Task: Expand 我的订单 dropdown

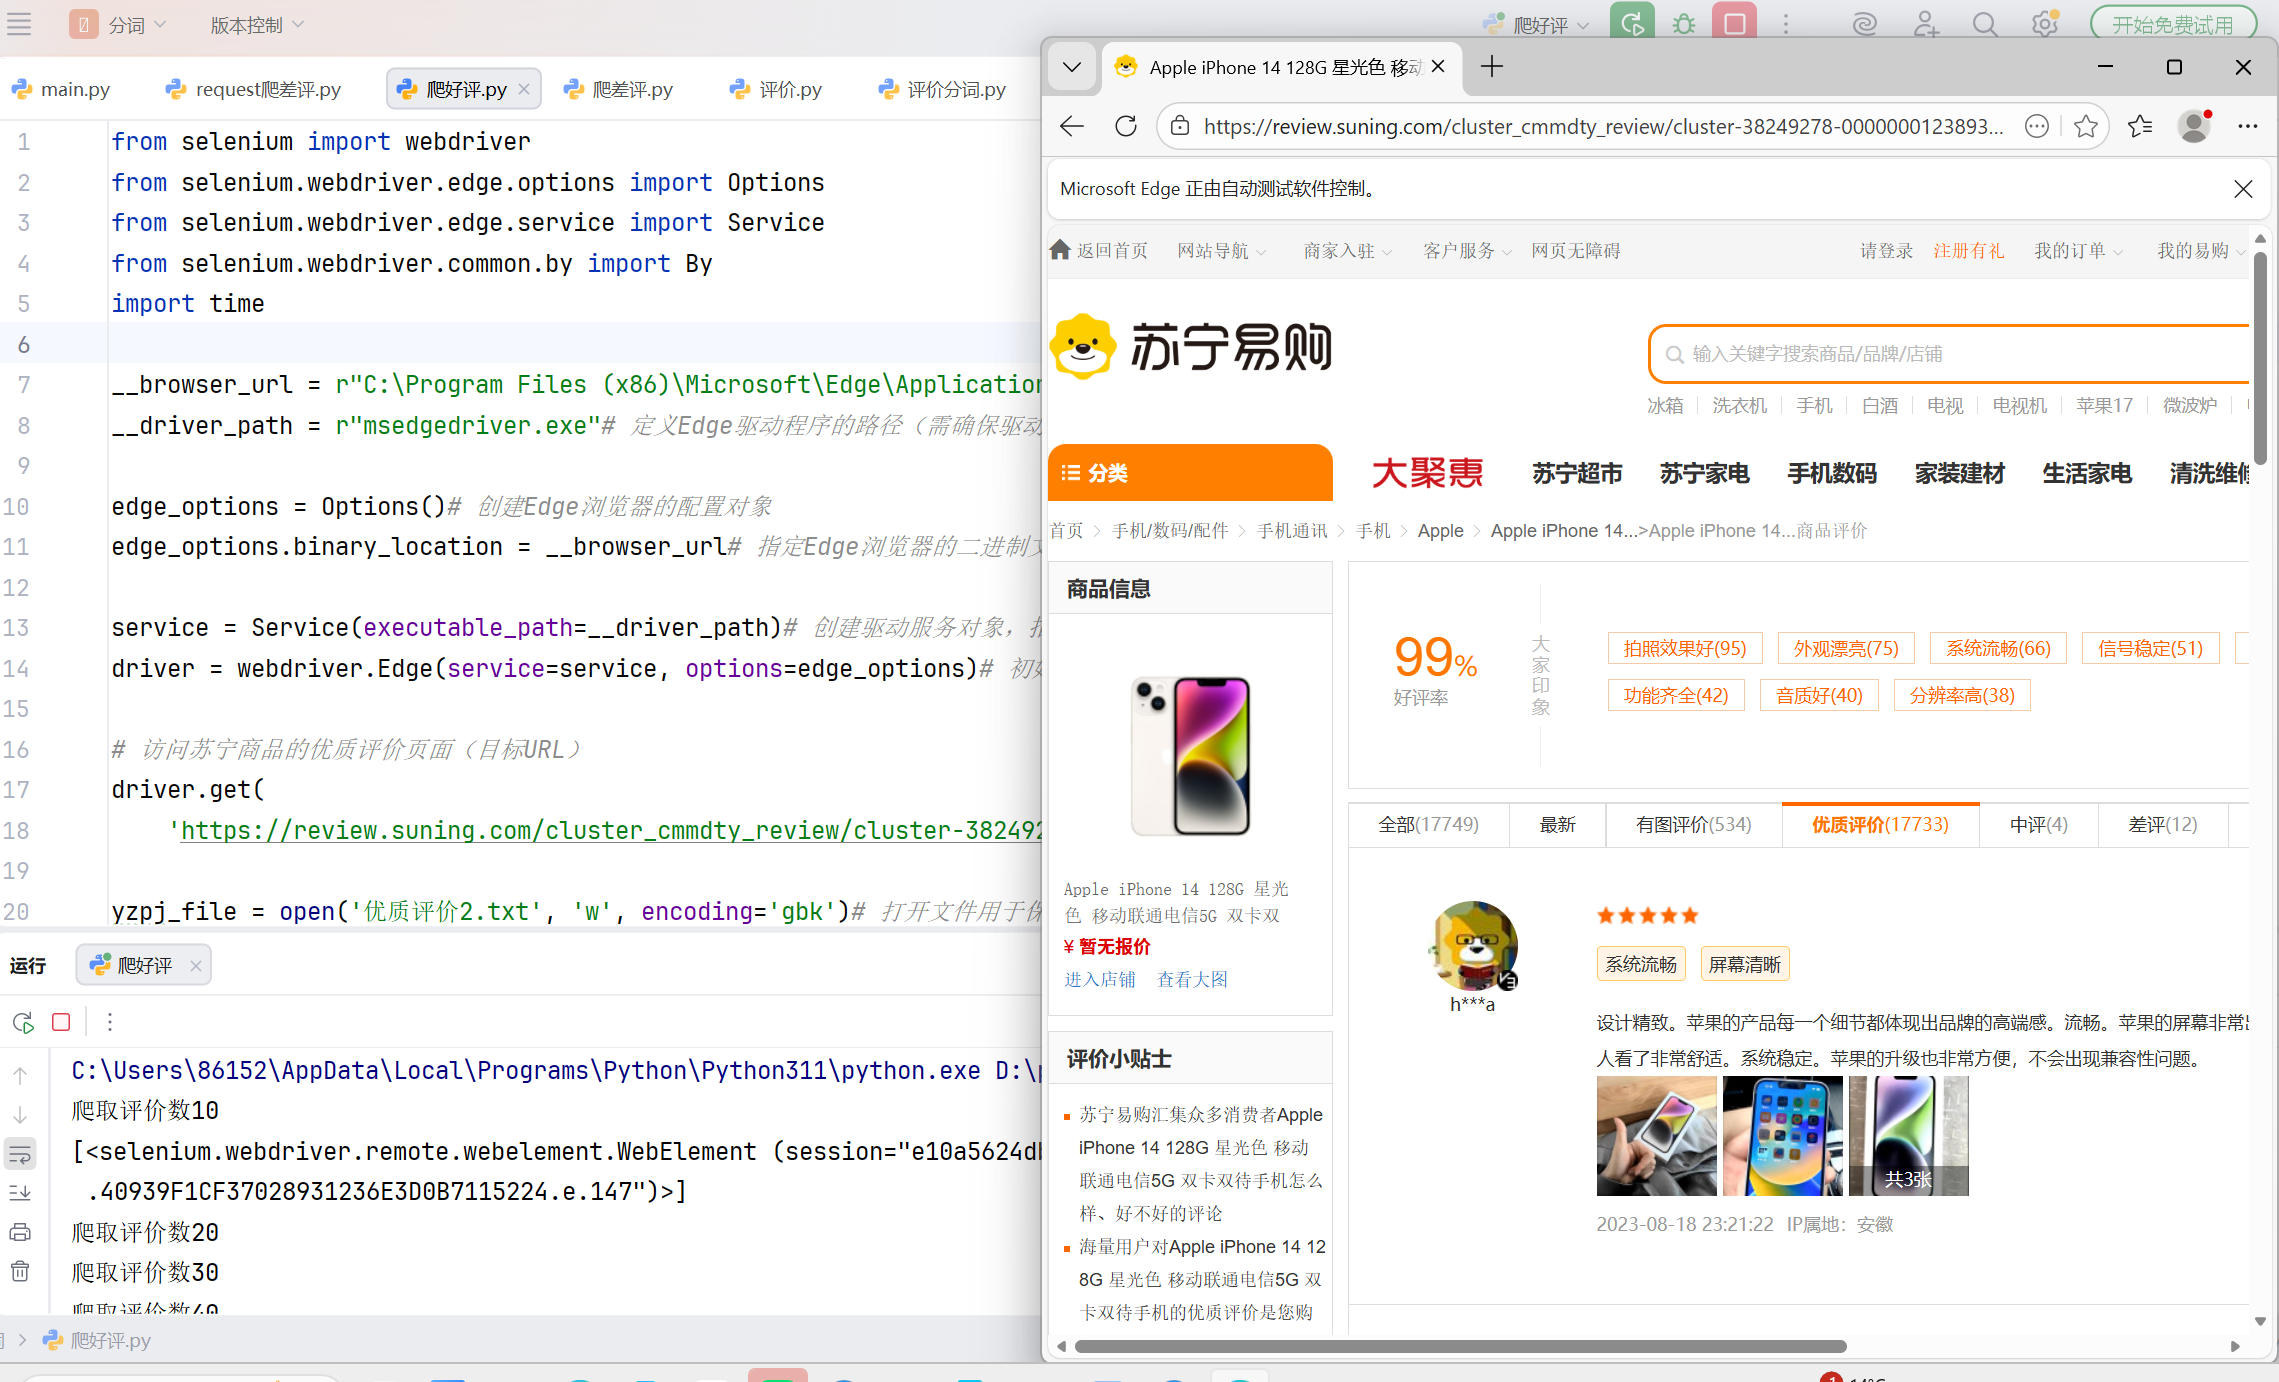Action: click(x=2079, y=251)
